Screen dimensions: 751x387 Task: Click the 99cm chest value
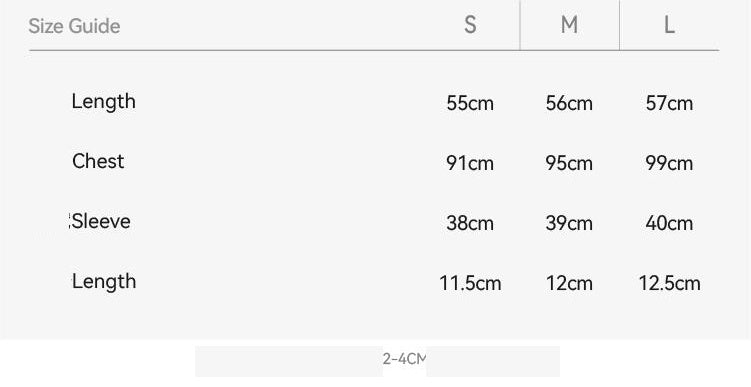coord(669,163)
